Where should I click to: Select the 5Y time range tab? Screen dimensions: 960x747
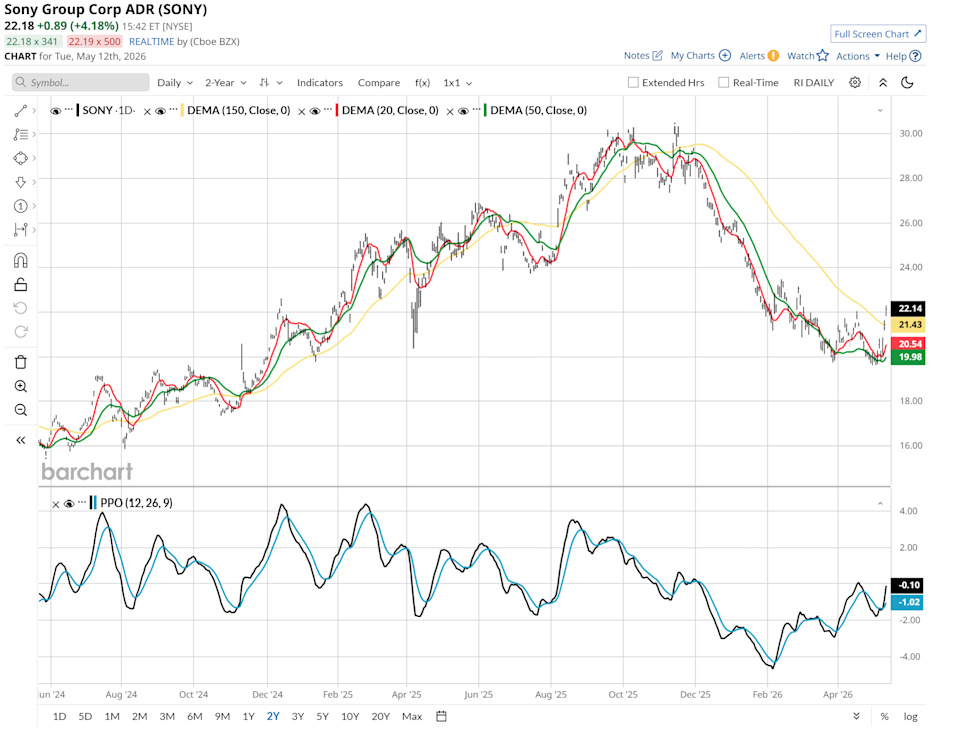[322, 716]
